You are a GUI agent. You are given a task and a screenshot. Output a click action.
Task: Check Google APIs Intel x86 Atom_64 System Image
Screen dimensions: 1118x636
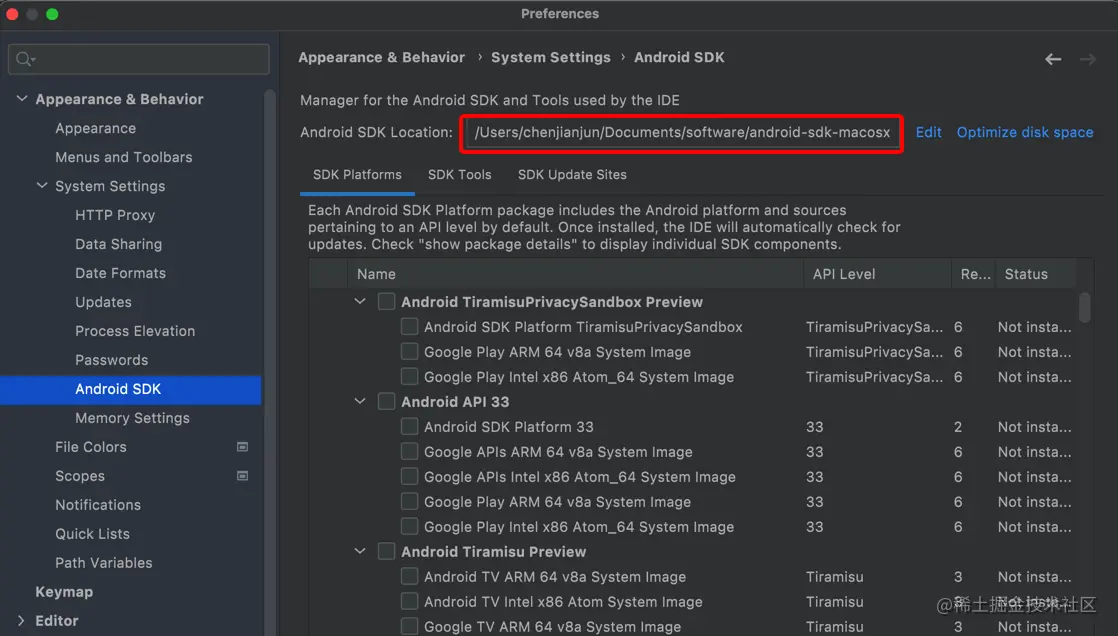point(409,476)
